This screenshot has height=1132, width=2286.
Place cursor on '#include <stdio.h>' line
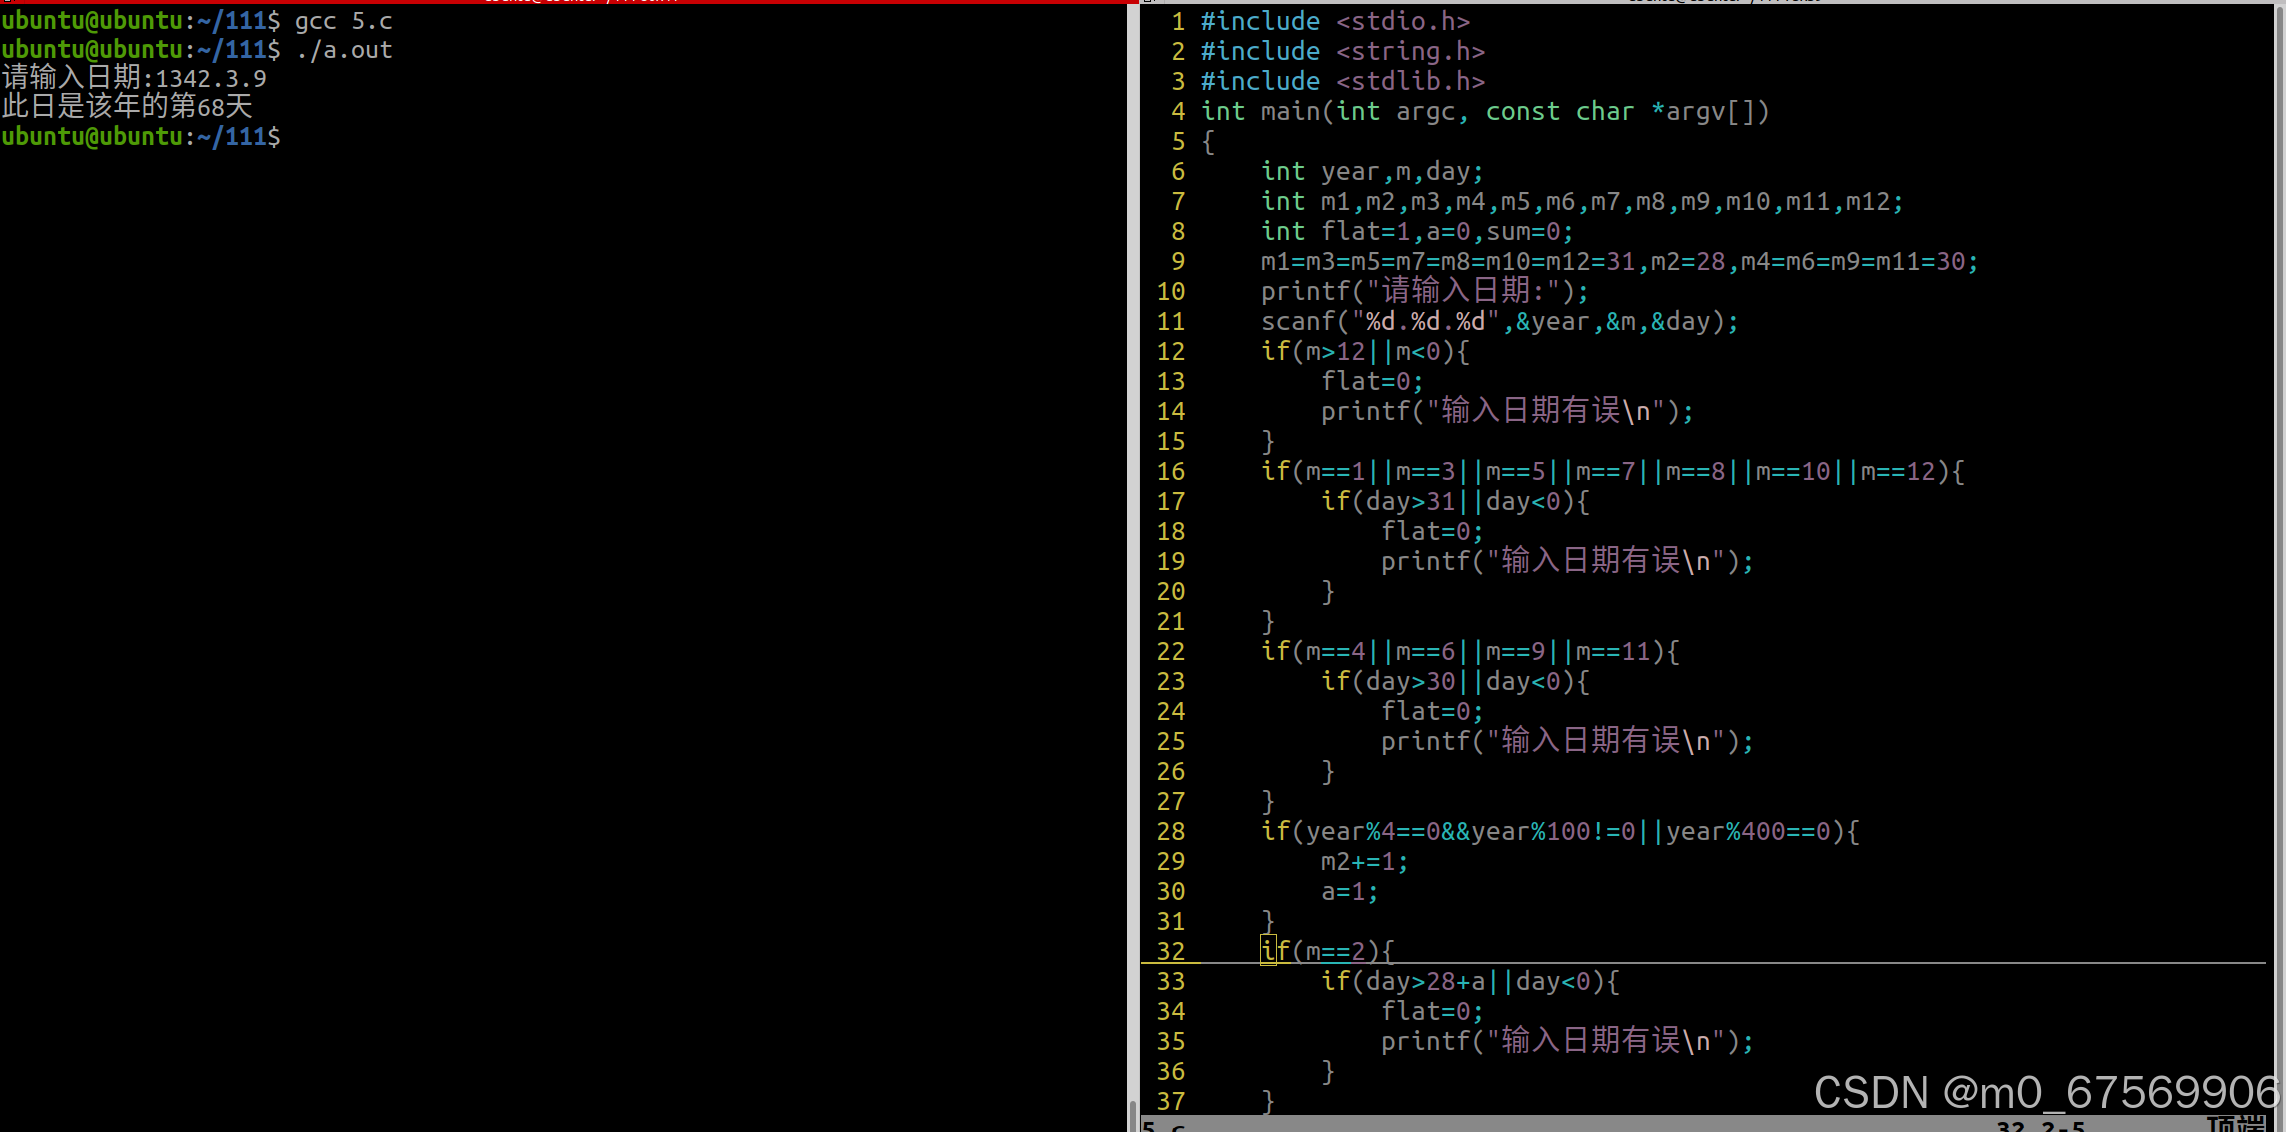pyautogui.click(x=1335, y=21)
